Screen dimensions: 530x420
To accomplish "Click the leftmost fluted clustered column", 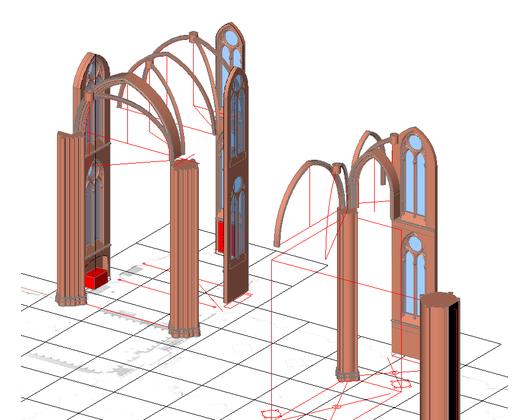I will pyautogui.click(x=71, y=219).
